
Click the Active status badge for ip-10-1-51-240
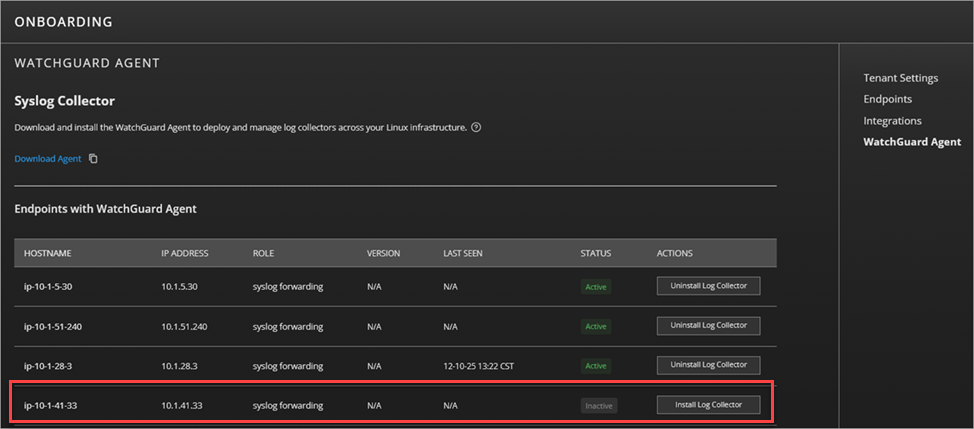[x=596, y=327]
